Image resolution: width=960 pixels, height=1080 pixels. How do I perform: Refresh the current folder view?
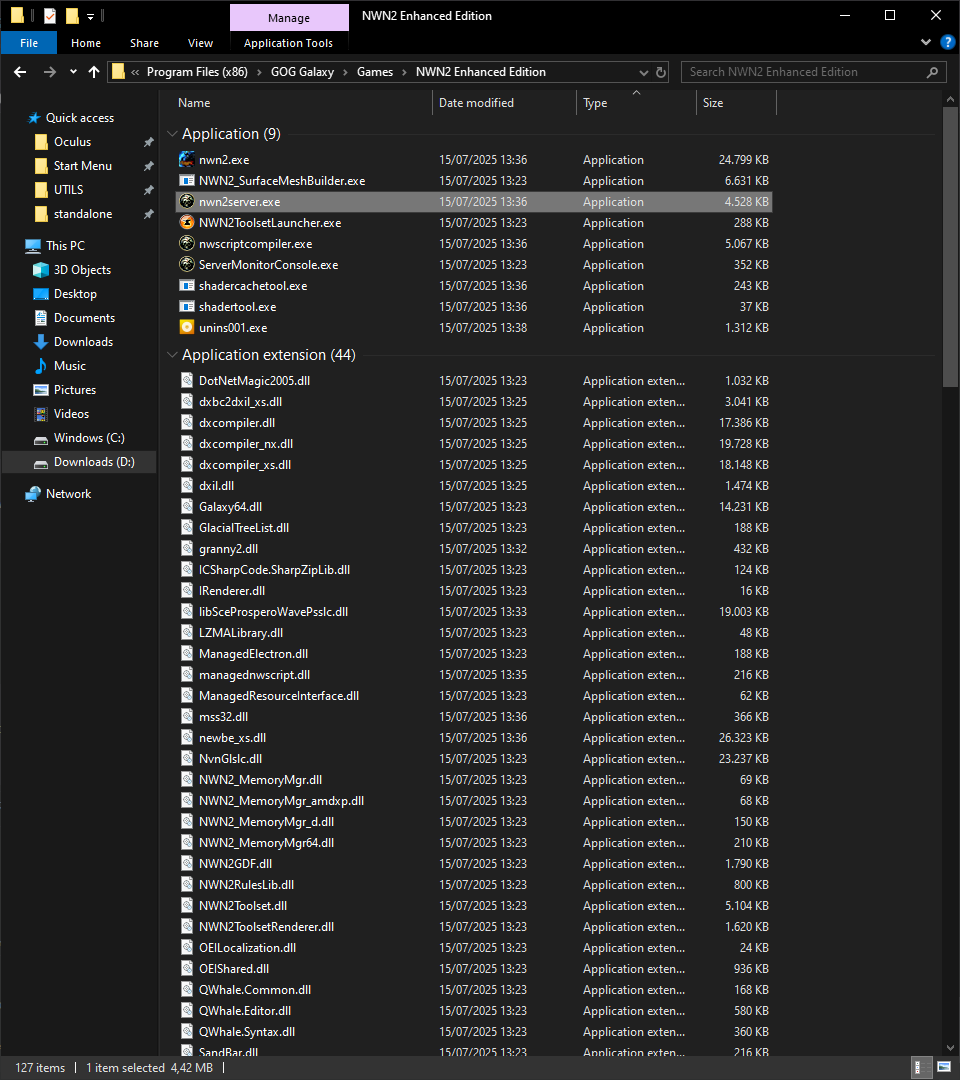pyautogui.click(x=661, y=72)
